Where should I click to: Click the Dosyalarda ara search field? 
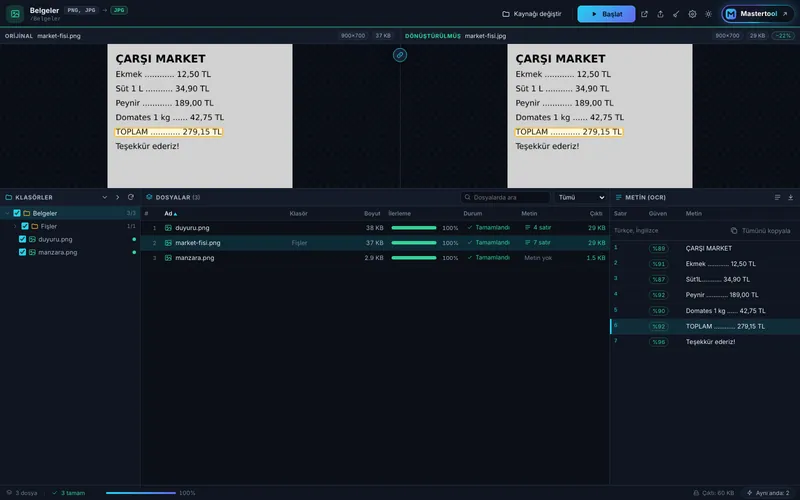505,197
